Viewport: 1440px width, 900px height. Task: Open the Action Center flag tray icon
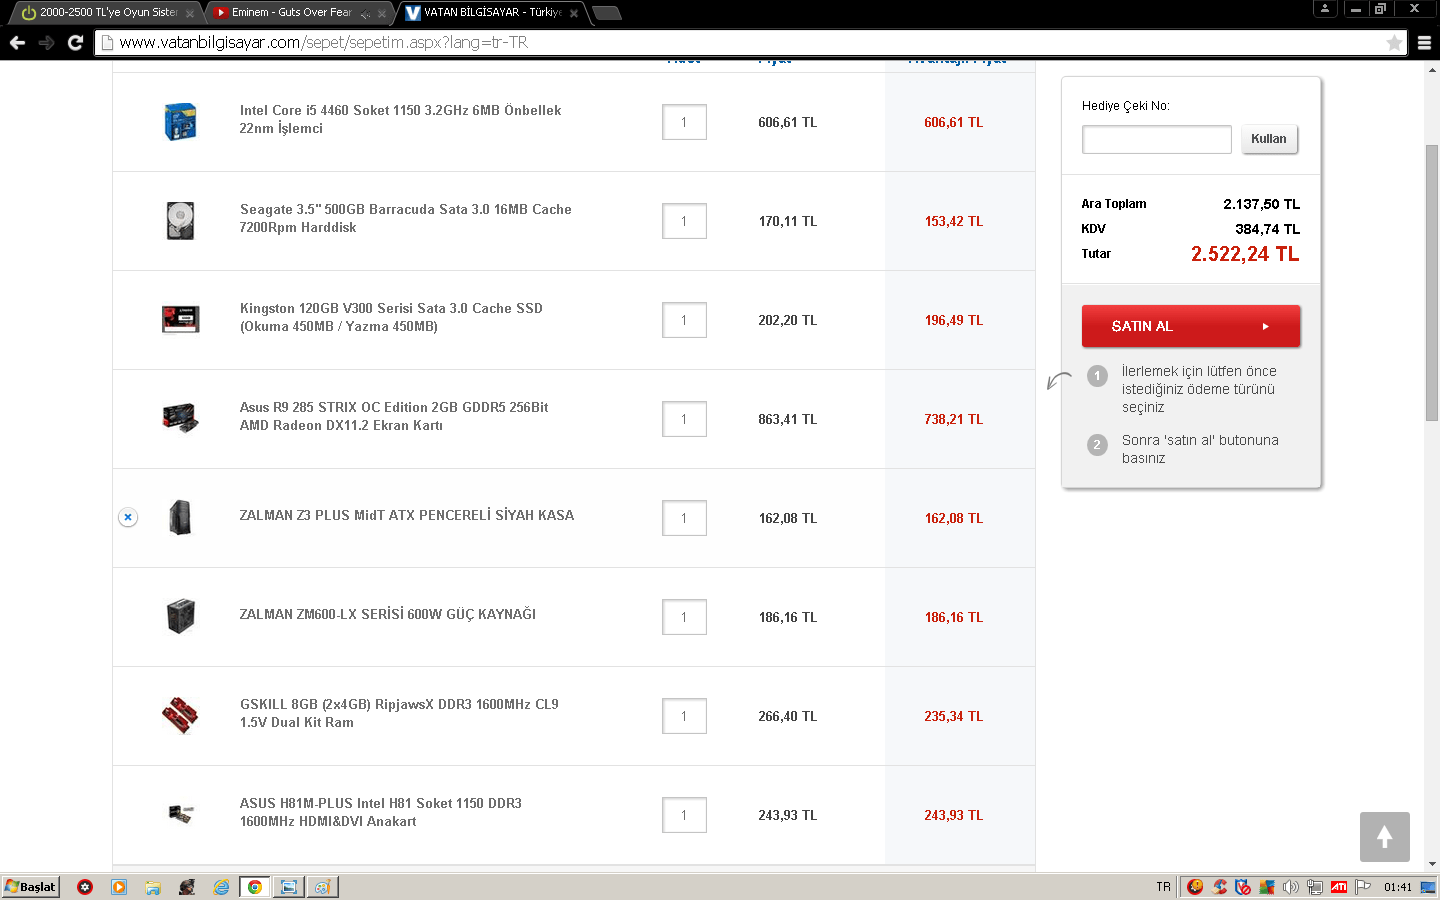(x=1363, y=887)
